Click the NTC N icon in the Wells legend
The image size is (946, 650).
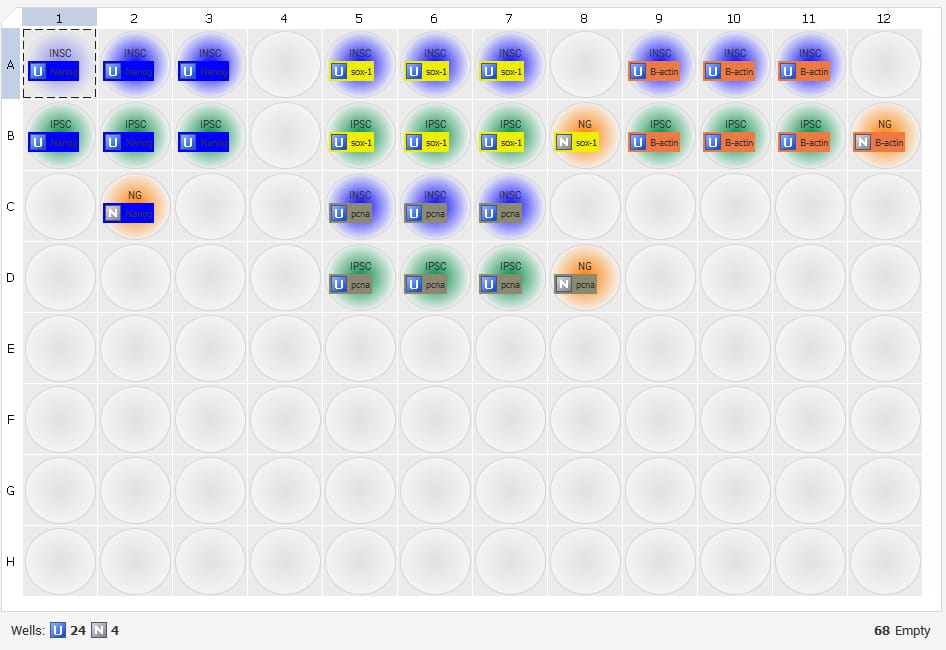(x=99, y=630)
